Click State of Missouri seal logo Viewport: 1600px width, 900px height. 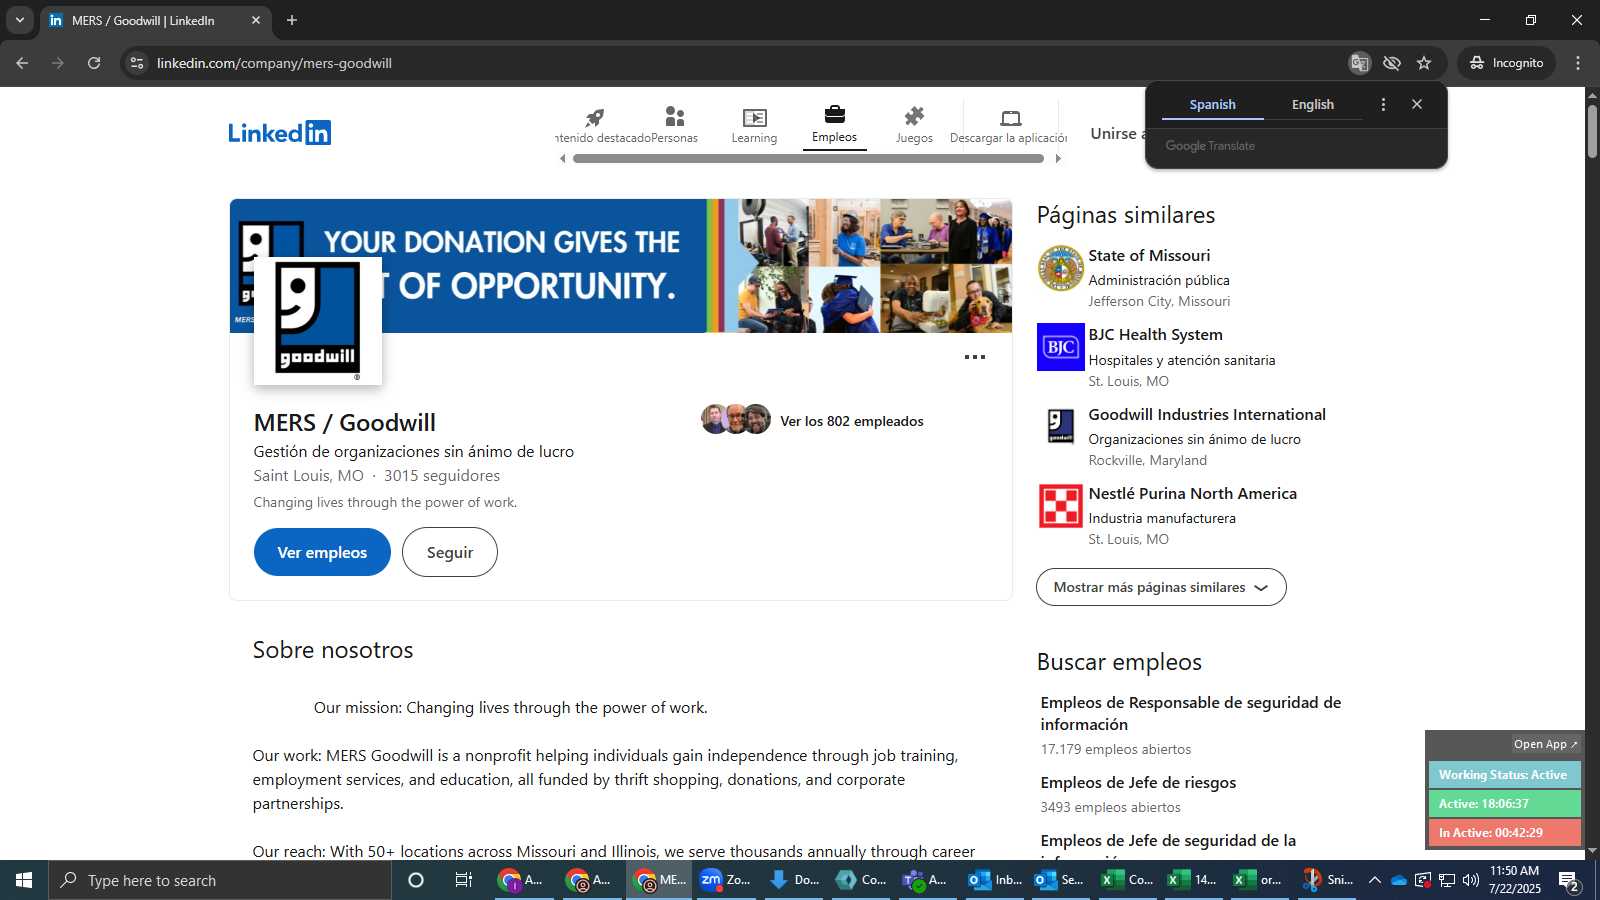[x=1061, y=268]
